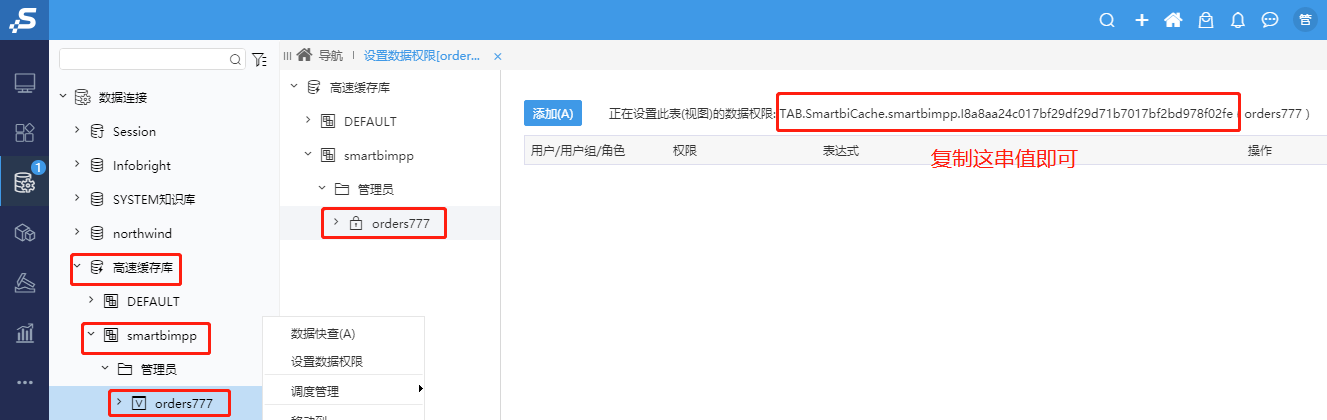
Task: Open the analysis sketch module in sidebar
Action: (25, 283)
